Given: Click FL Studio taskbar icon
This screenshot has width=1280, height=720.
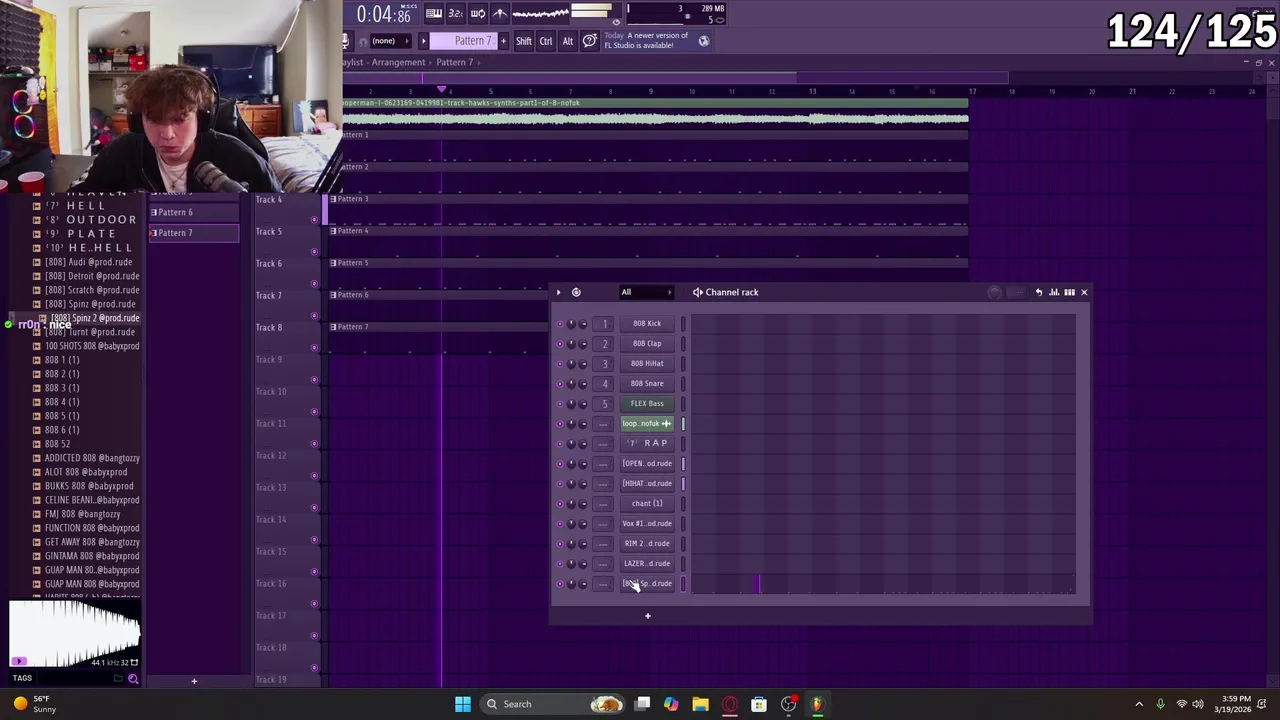Looking at the screenshot, I should [817, 704].
